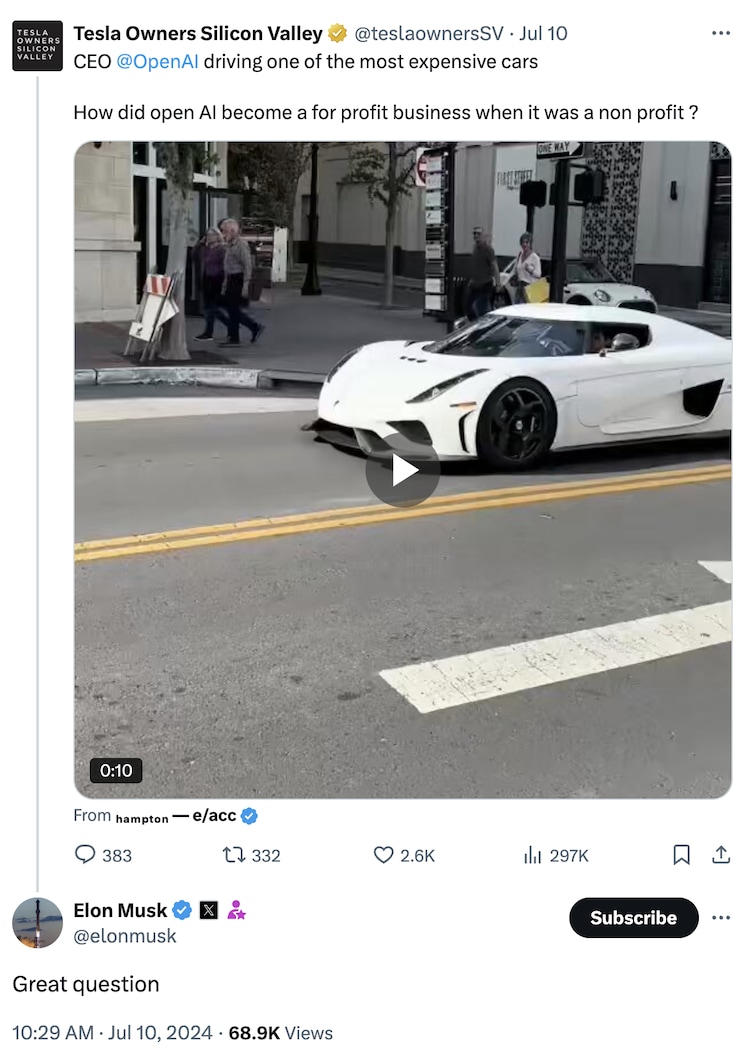Open Tesla Owners Silicon Valley avatar

[x=37, y=46]
